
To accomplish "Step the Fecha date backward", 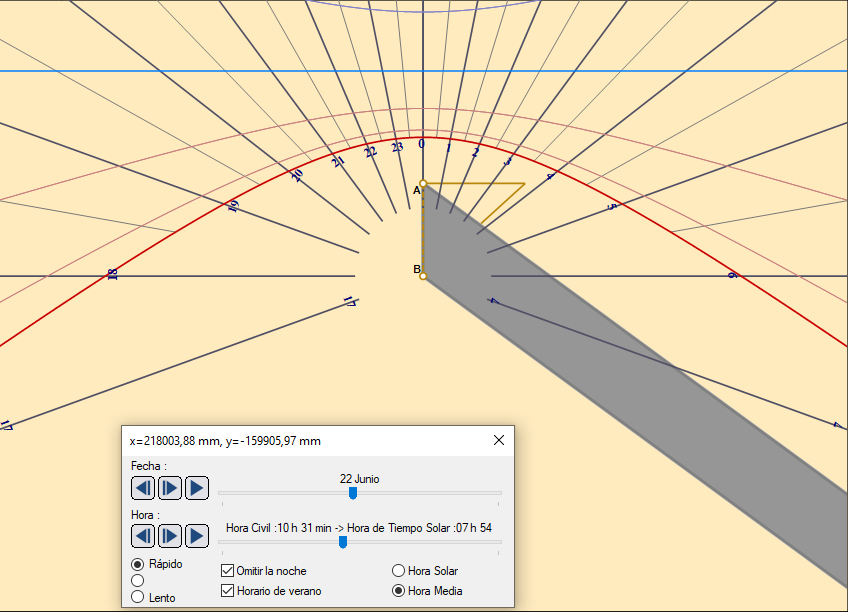I will coord(143,488).
